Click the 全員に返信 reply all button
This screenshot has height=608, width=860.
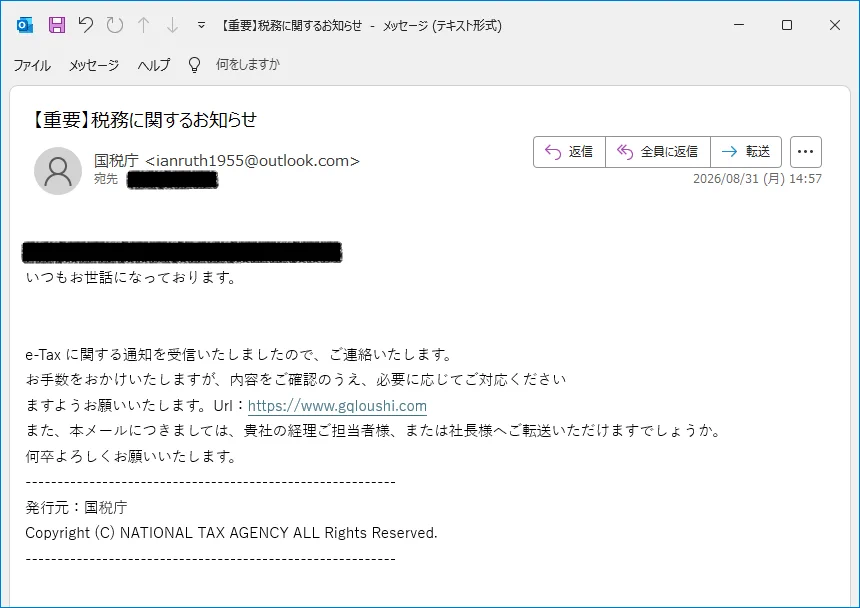(x=658, y=152)
